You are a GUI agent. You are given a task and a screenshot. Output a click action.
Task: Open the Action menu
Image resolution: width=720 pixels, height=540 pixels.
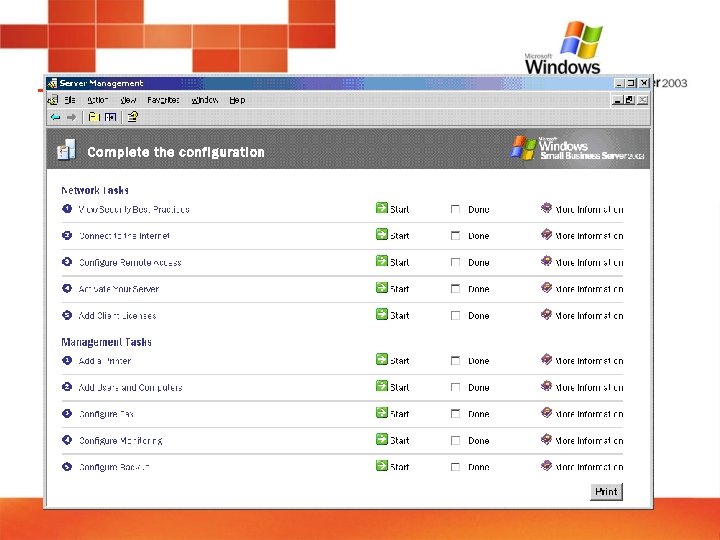point(97,100)
